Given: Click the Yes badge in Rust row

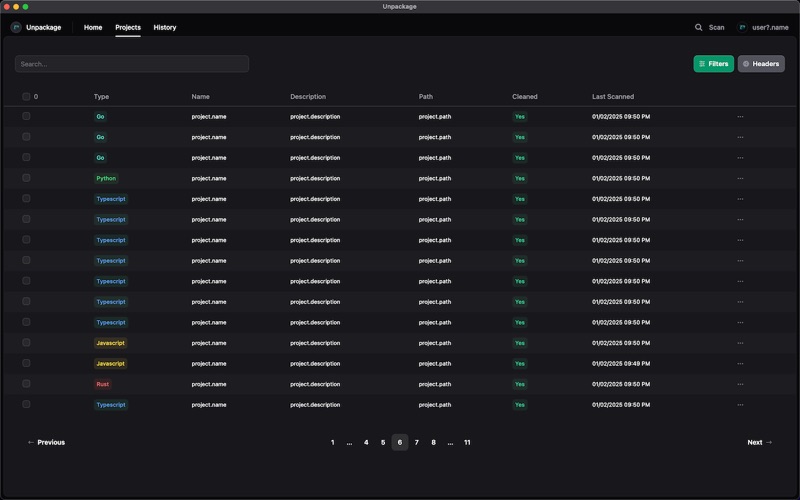Looking at the screenshot, I should tap(519, 384).
